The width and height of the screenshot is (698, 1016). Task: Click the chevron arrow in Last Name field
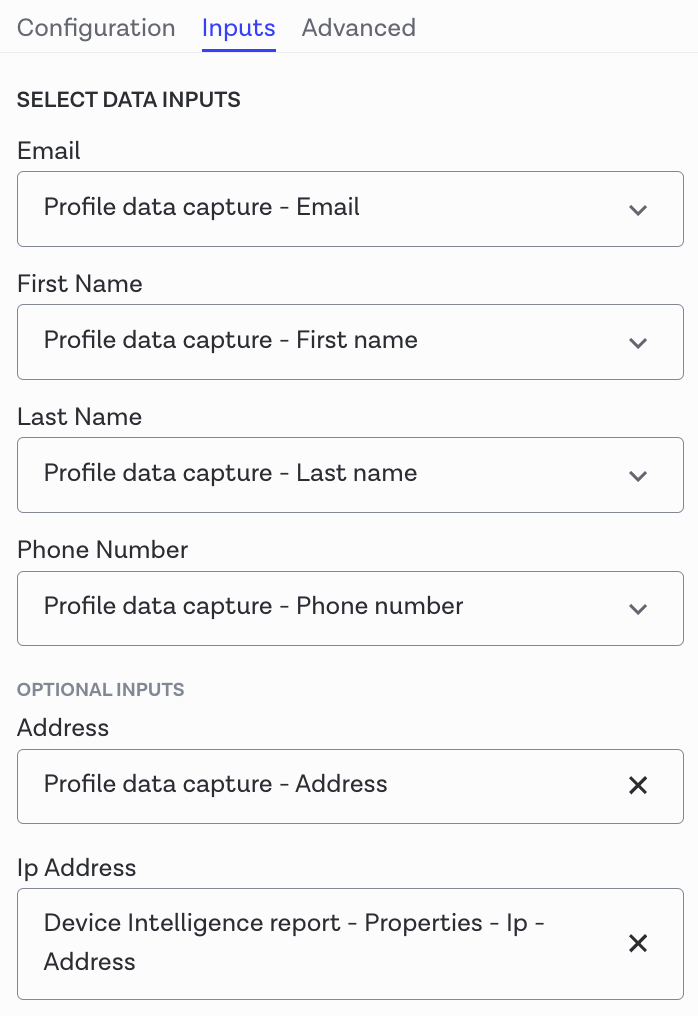point(638,476)
